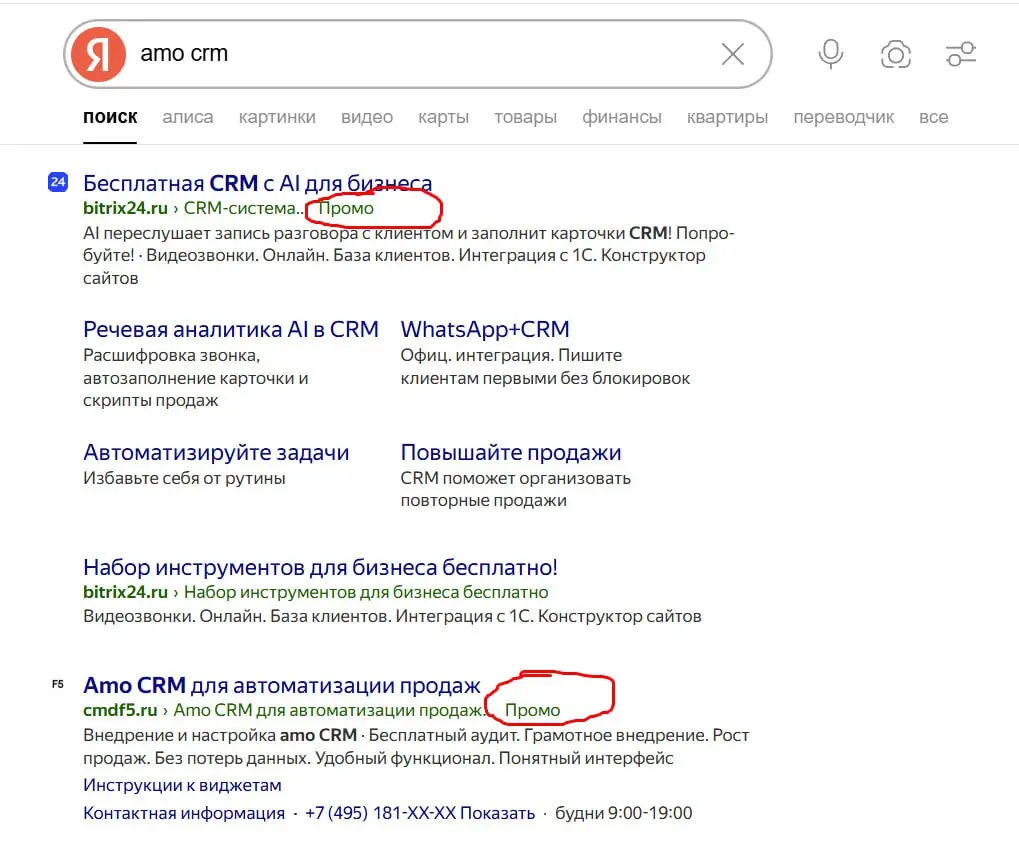Screen dimensions: 1019x858
Task: Click the 'Промо' label on Bitrix24 result
Action: [x=346, y=208]
